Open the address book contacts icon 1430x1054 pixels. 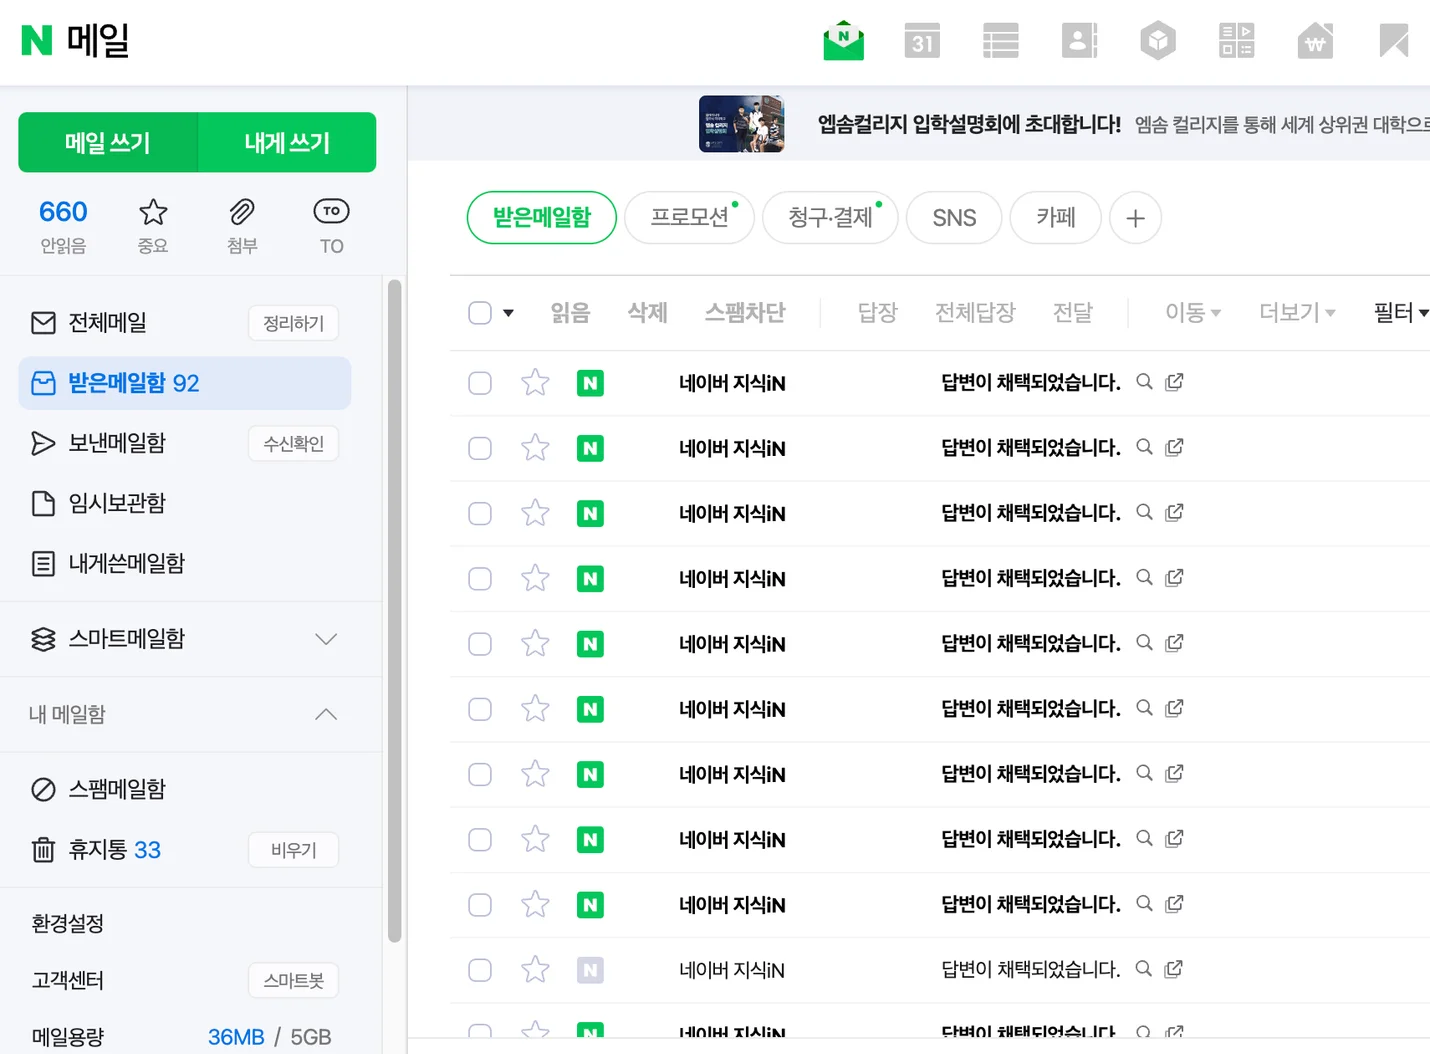coord(1079,41)
